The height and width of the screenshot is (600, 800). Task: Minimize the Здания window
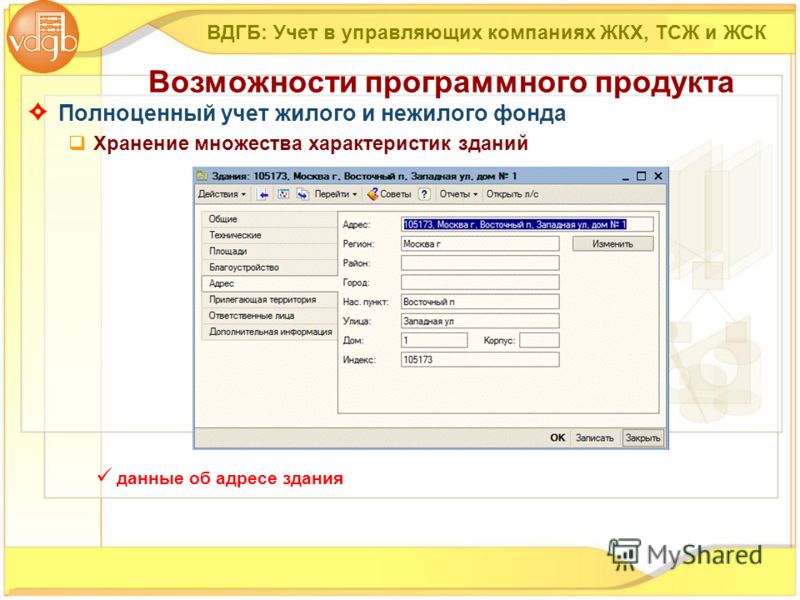pyautogui.click(x=626, y=177)
